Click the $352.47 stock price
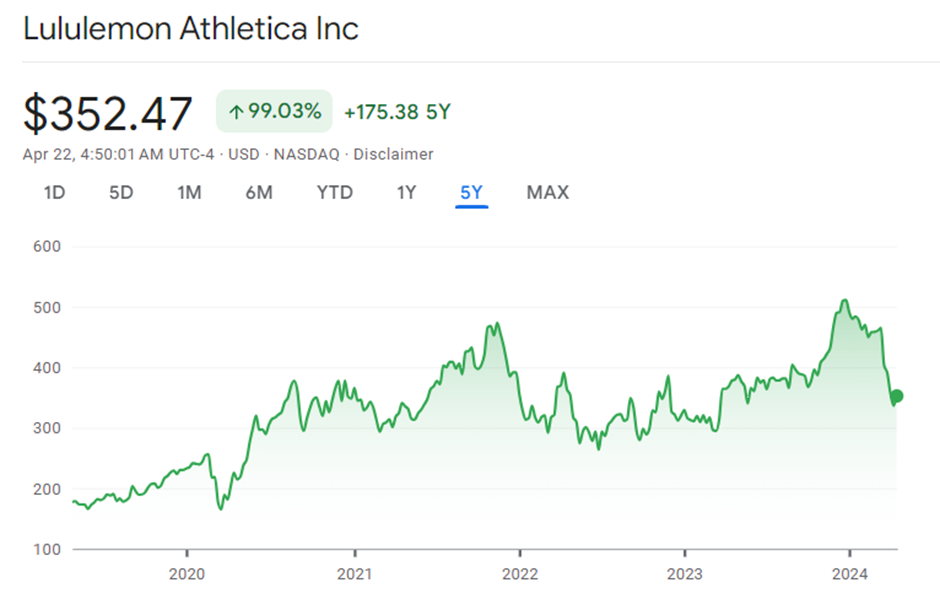This screenshot has width=940, height=599. coord(108,113)
